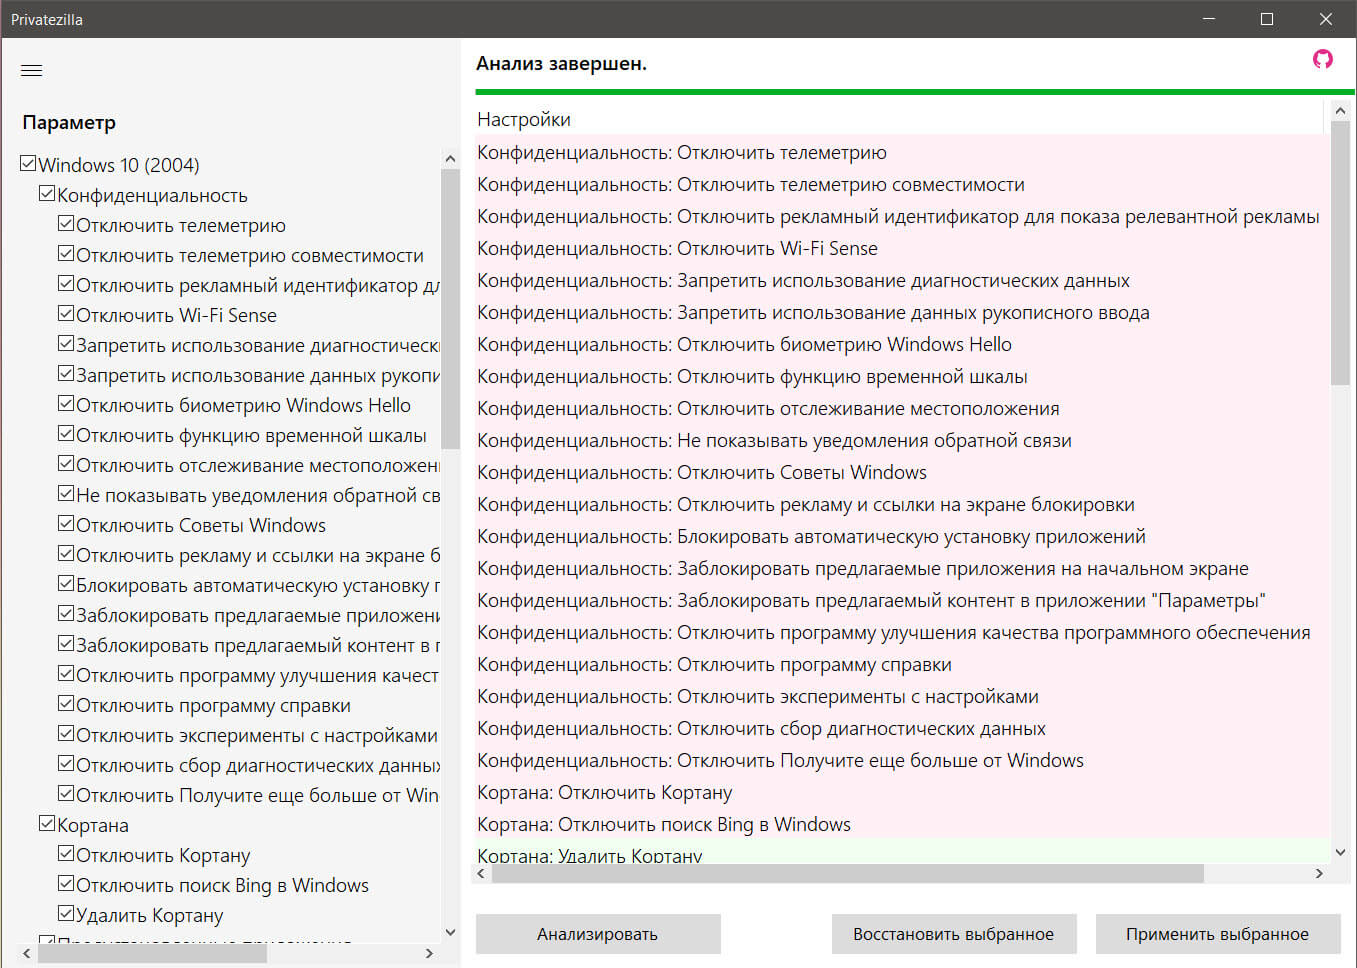Uncheck the Windows 10 (2004) checkbox
Viewport: 1357px width, 968px height.
coord(28,163)
